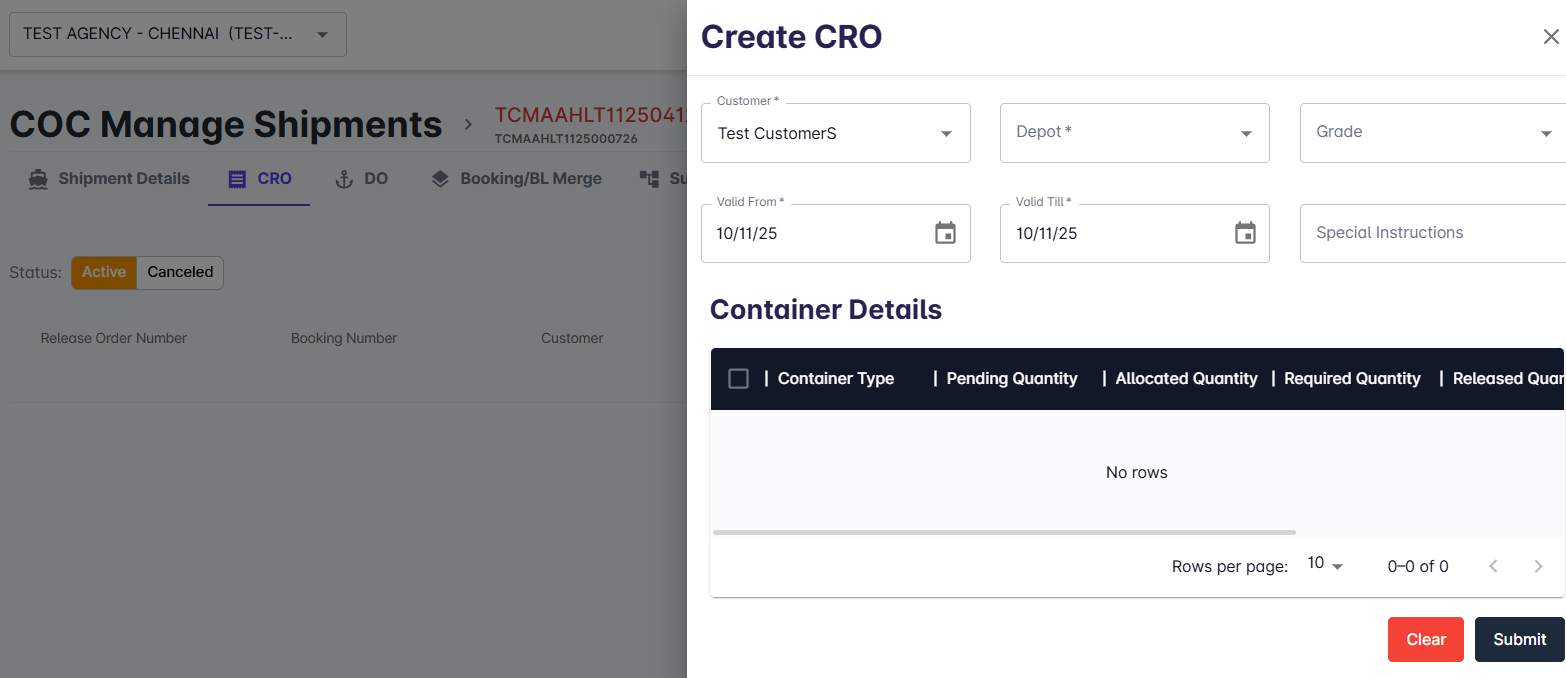1566x678 pixels.
Task: Click the anchor icon for DO
Action: pos(344,179)
